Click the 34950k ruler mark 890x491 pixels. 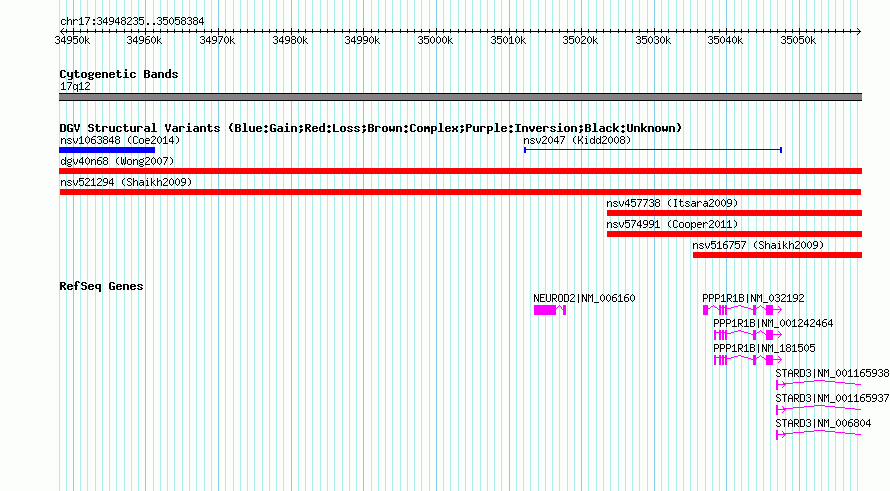point(72,40)
